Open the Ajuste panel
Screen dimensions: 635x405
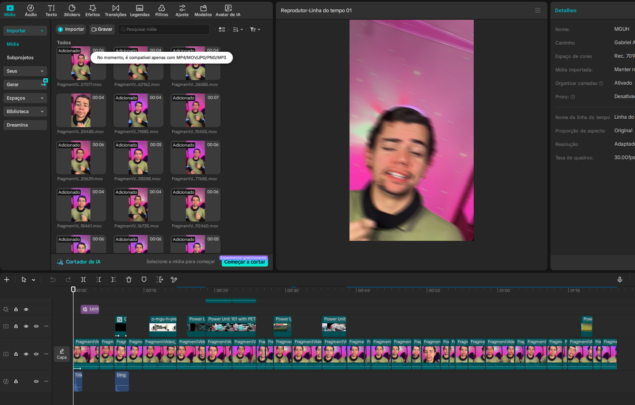182,11
